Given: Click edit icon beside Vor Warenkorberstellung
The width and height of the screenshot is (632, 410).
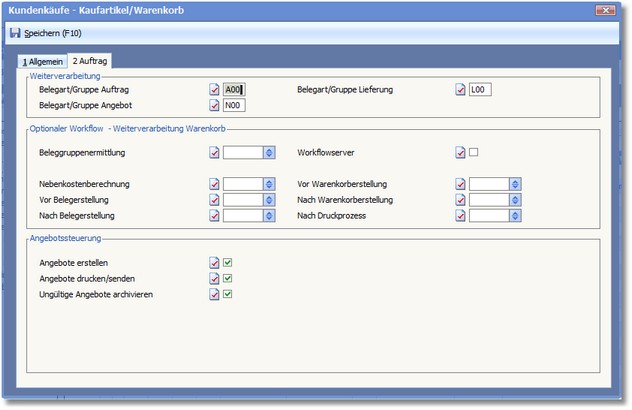Looking at the screenshot, I should click(460, 185).
